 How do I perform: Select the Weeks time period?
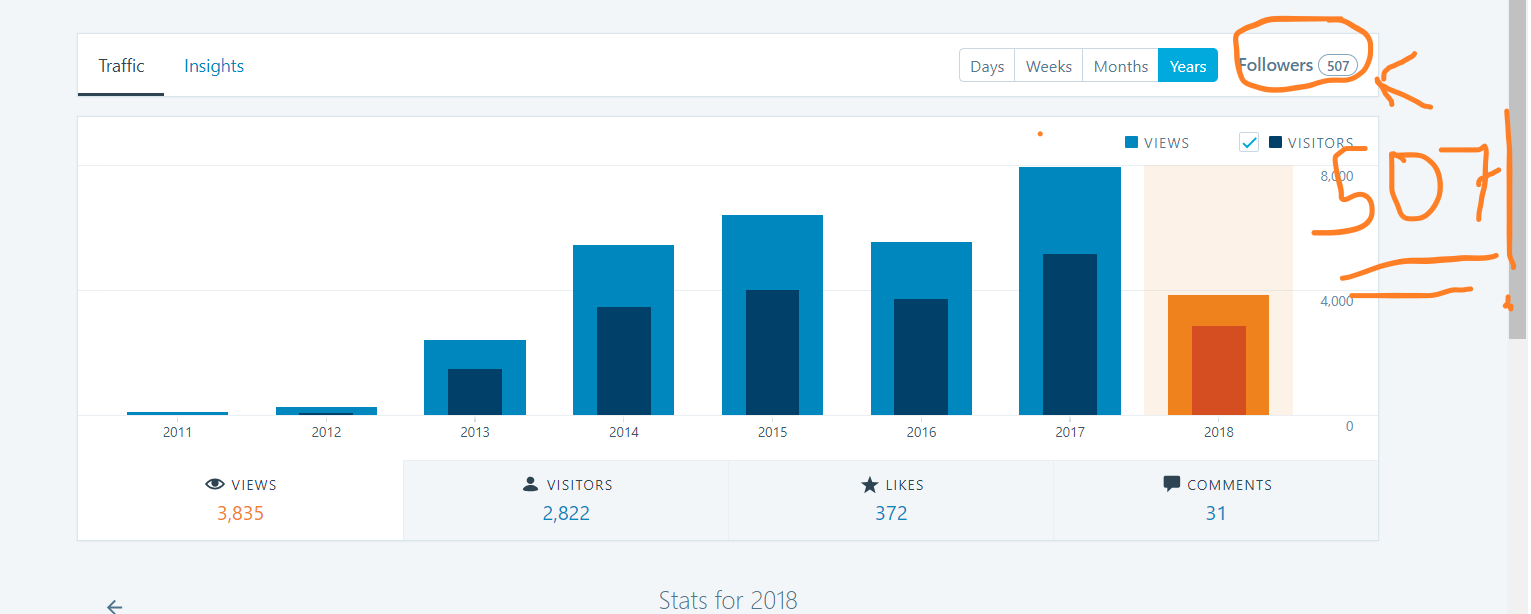click(1048, 65)
